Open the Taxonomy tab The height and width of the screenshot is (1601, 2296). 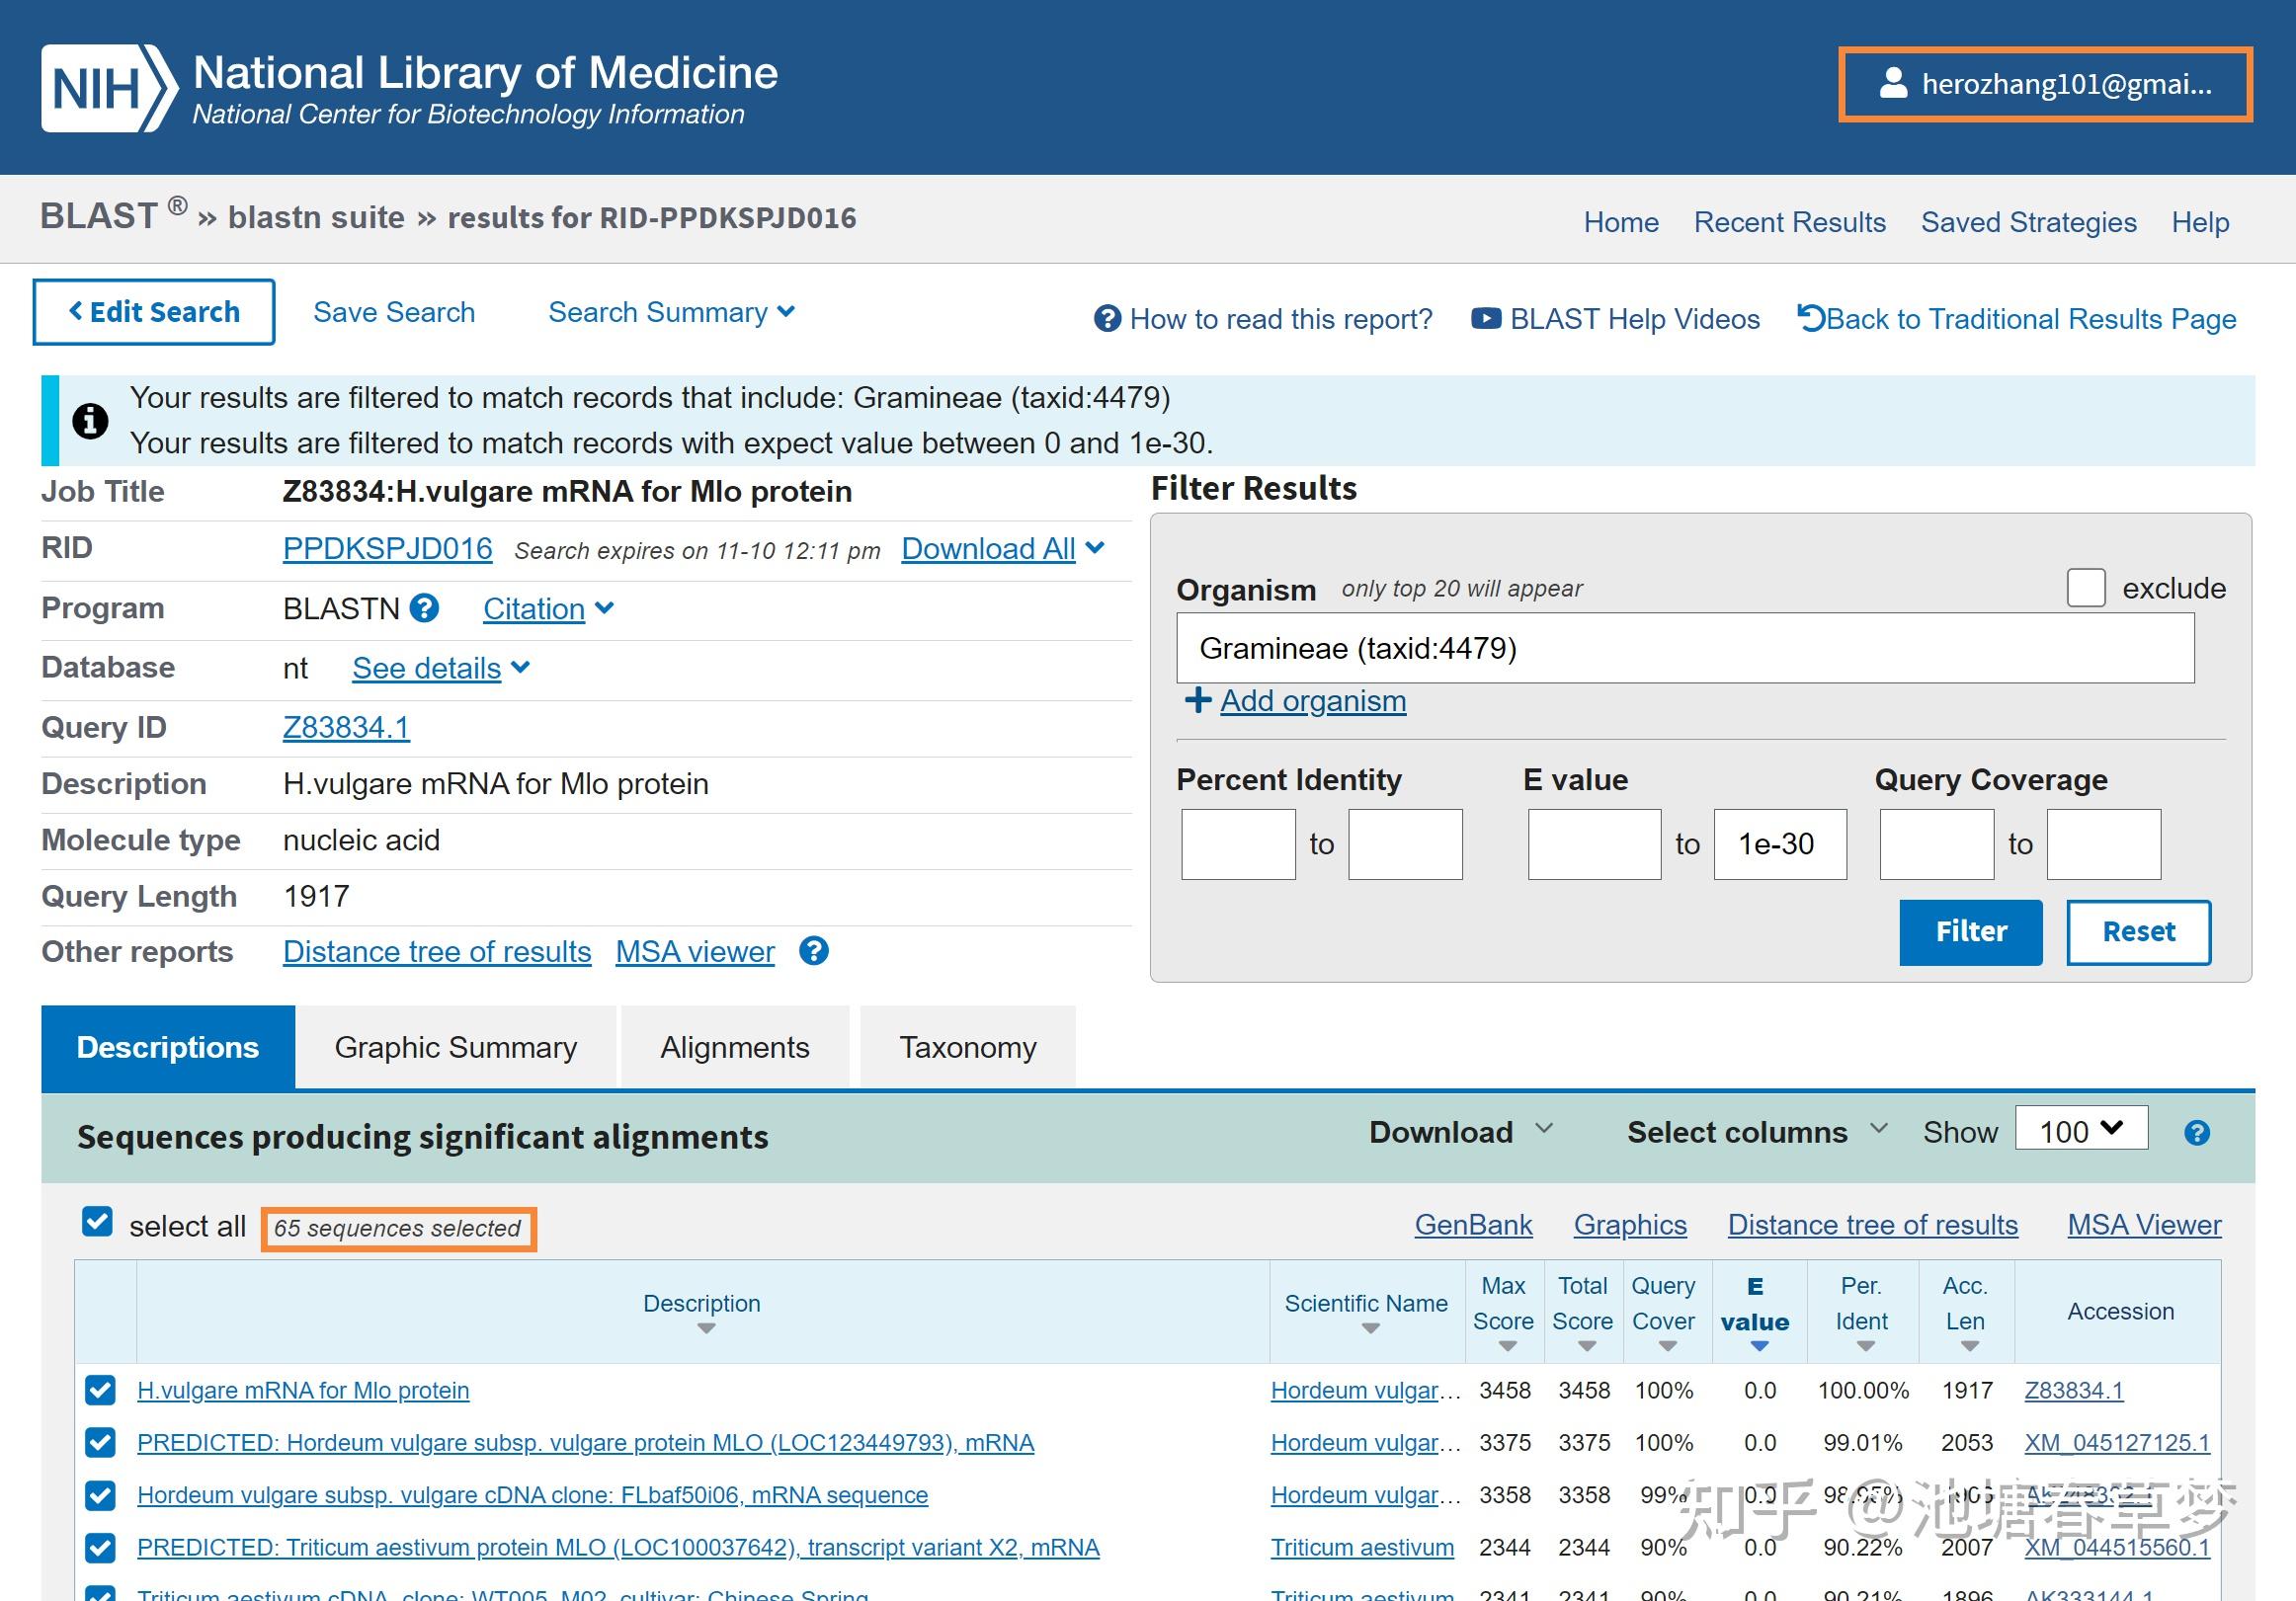(967, 1047)
